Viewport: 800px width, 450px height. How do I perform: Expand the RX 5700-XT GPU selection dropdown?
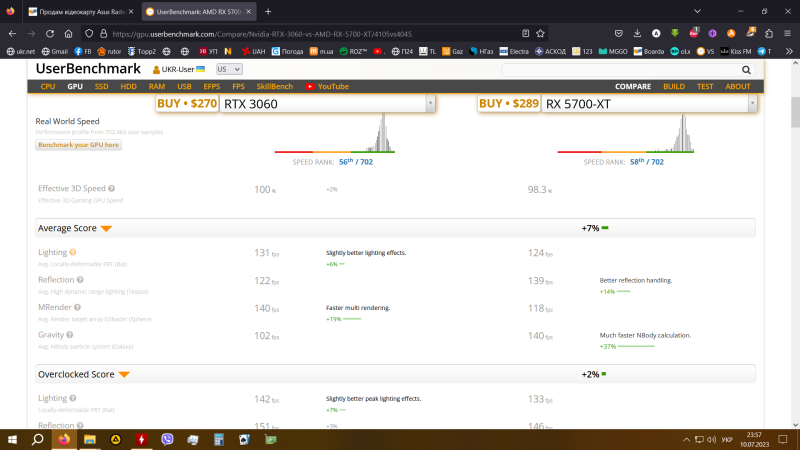coord(751,103)
